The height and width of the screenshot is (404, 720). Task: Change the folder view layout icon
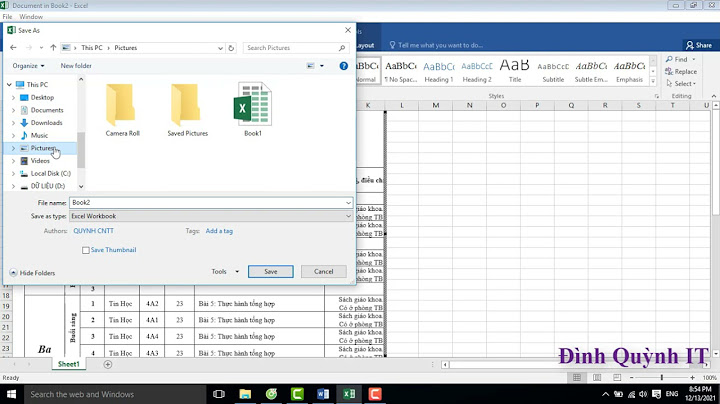311,66
